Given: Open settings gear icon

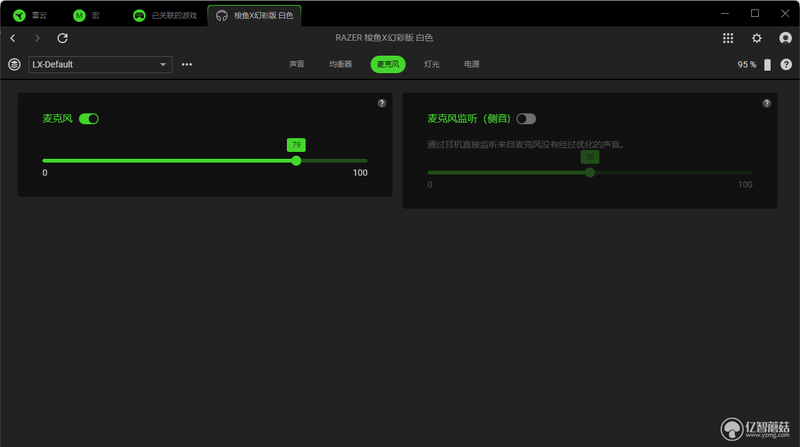Looking at the screenshot, I should coord(757,38).
